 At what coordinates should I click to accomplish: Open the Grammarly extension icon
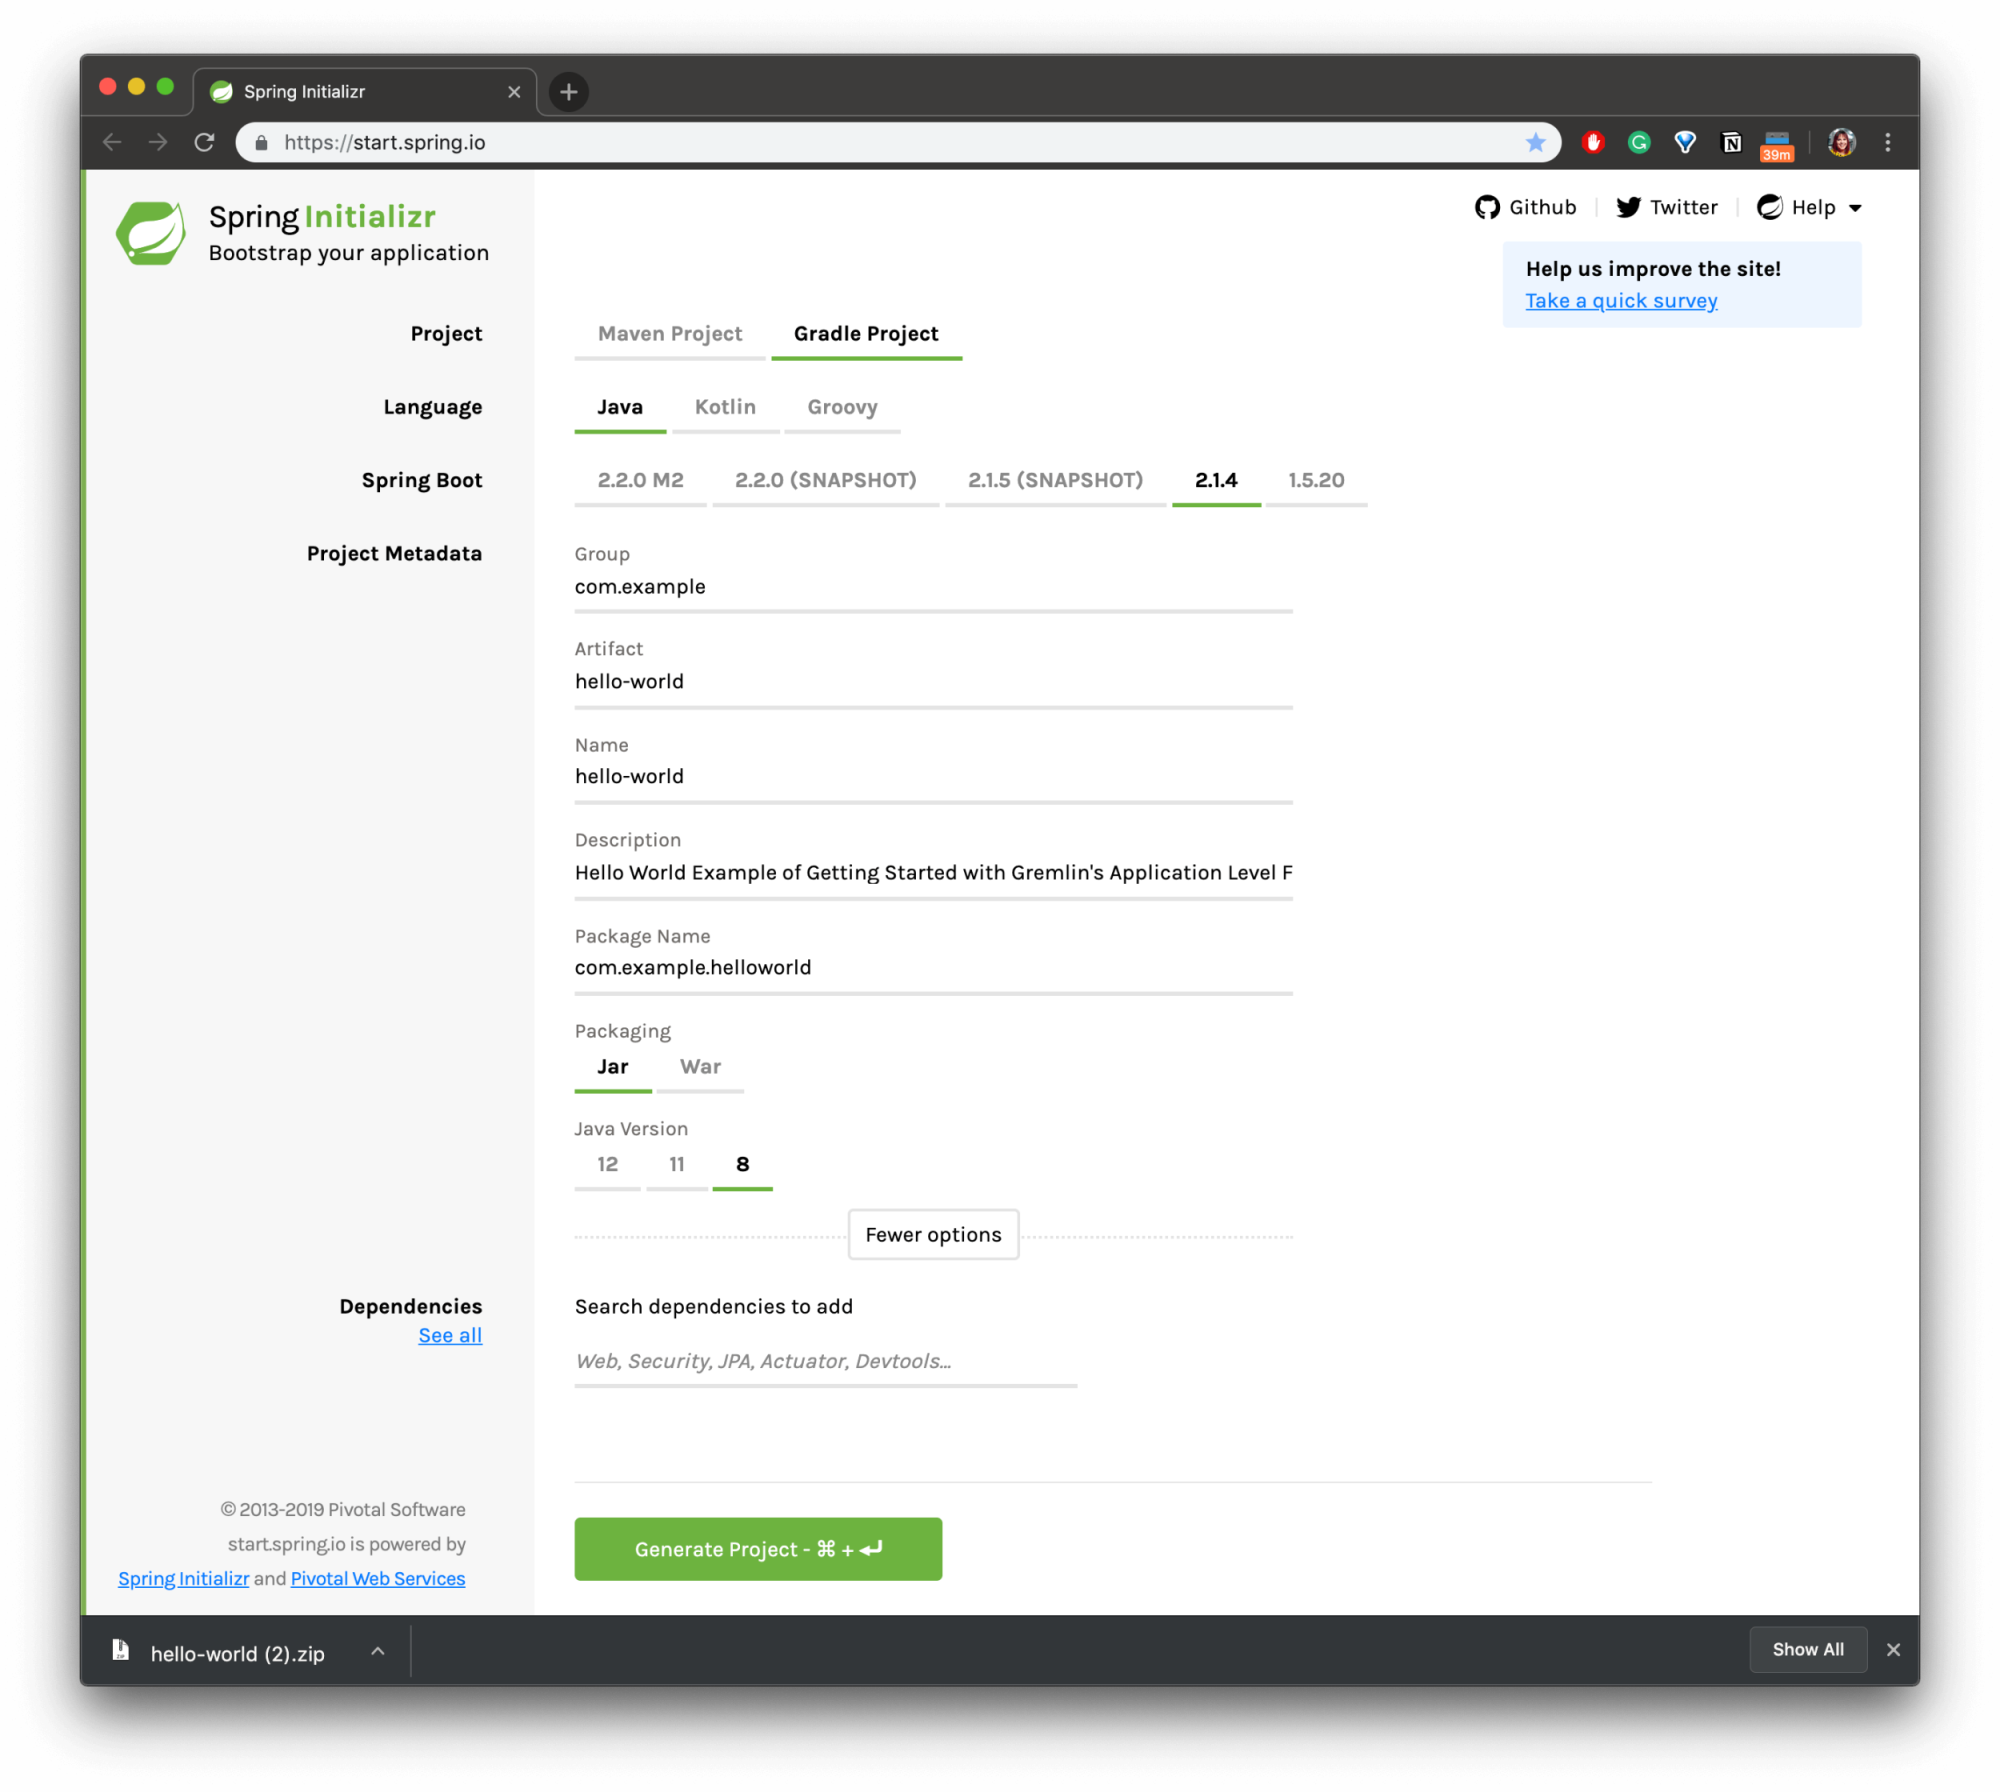pyautogui.click(x=1639, y=142)
